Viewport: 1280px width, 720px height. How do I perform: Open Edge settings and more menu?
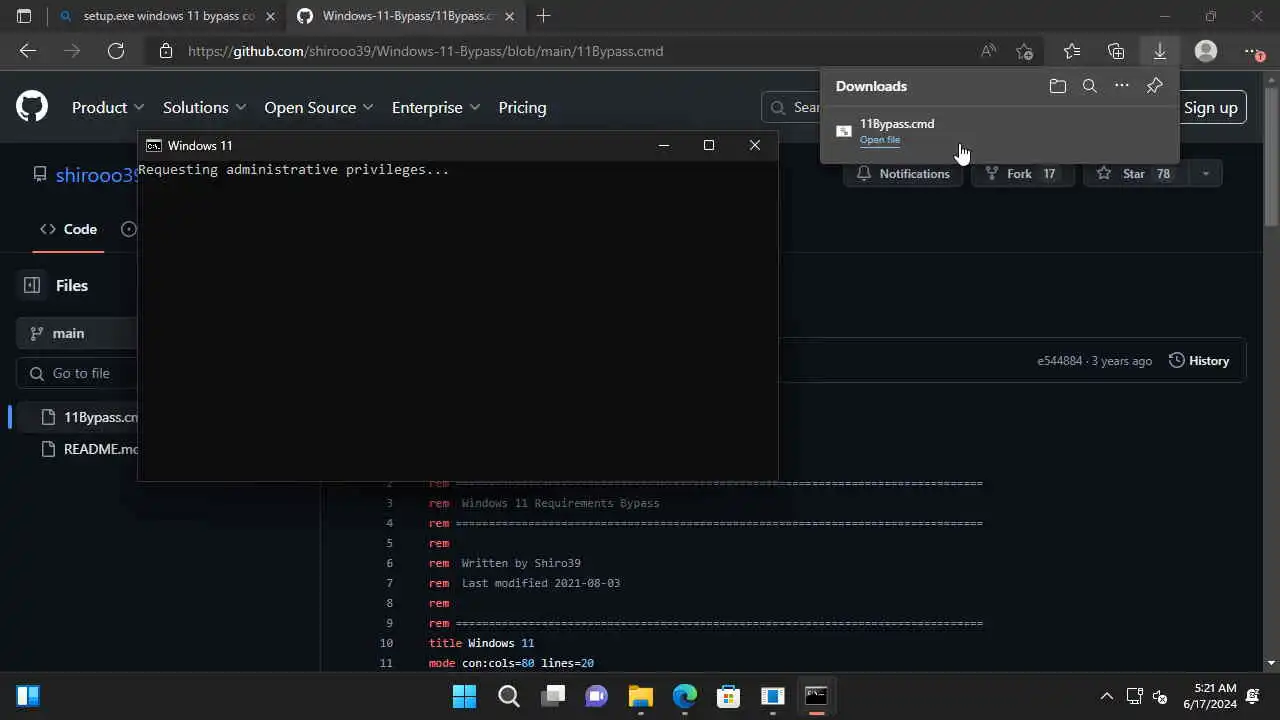point(1252,51)
